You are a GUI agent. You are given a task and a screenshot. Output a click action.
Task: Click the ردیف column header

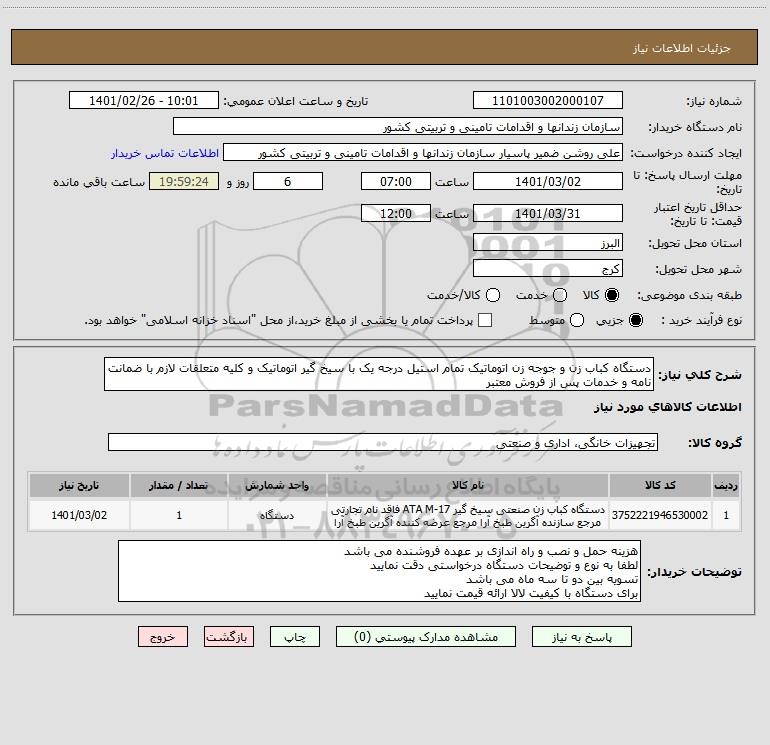click(726, 485)
